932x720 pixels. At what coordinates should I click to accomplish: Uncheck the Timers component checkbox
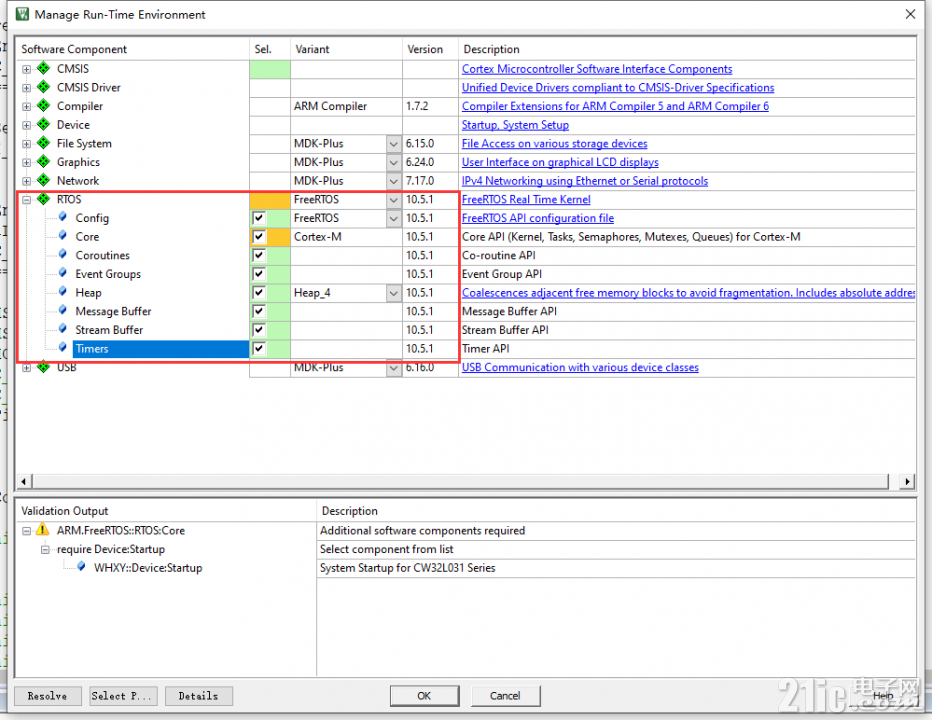point(259,348)
